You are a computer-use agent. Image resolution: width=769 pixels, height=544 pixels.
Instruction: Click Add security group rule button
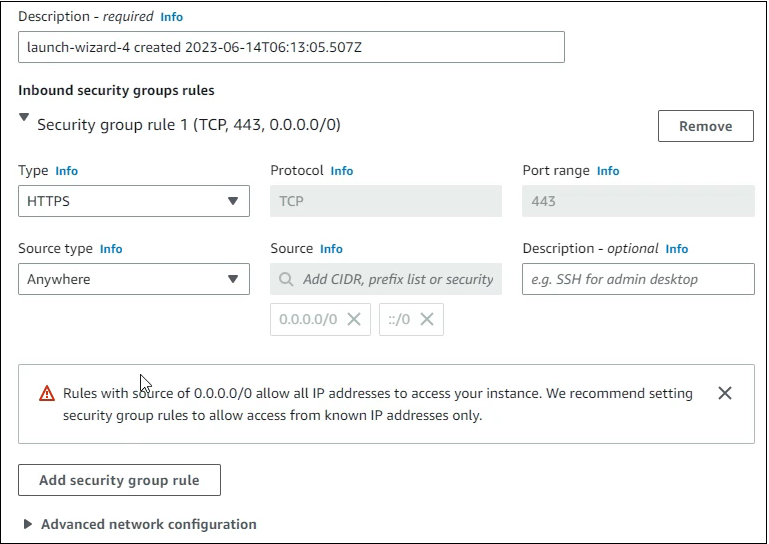click(119, 480)
